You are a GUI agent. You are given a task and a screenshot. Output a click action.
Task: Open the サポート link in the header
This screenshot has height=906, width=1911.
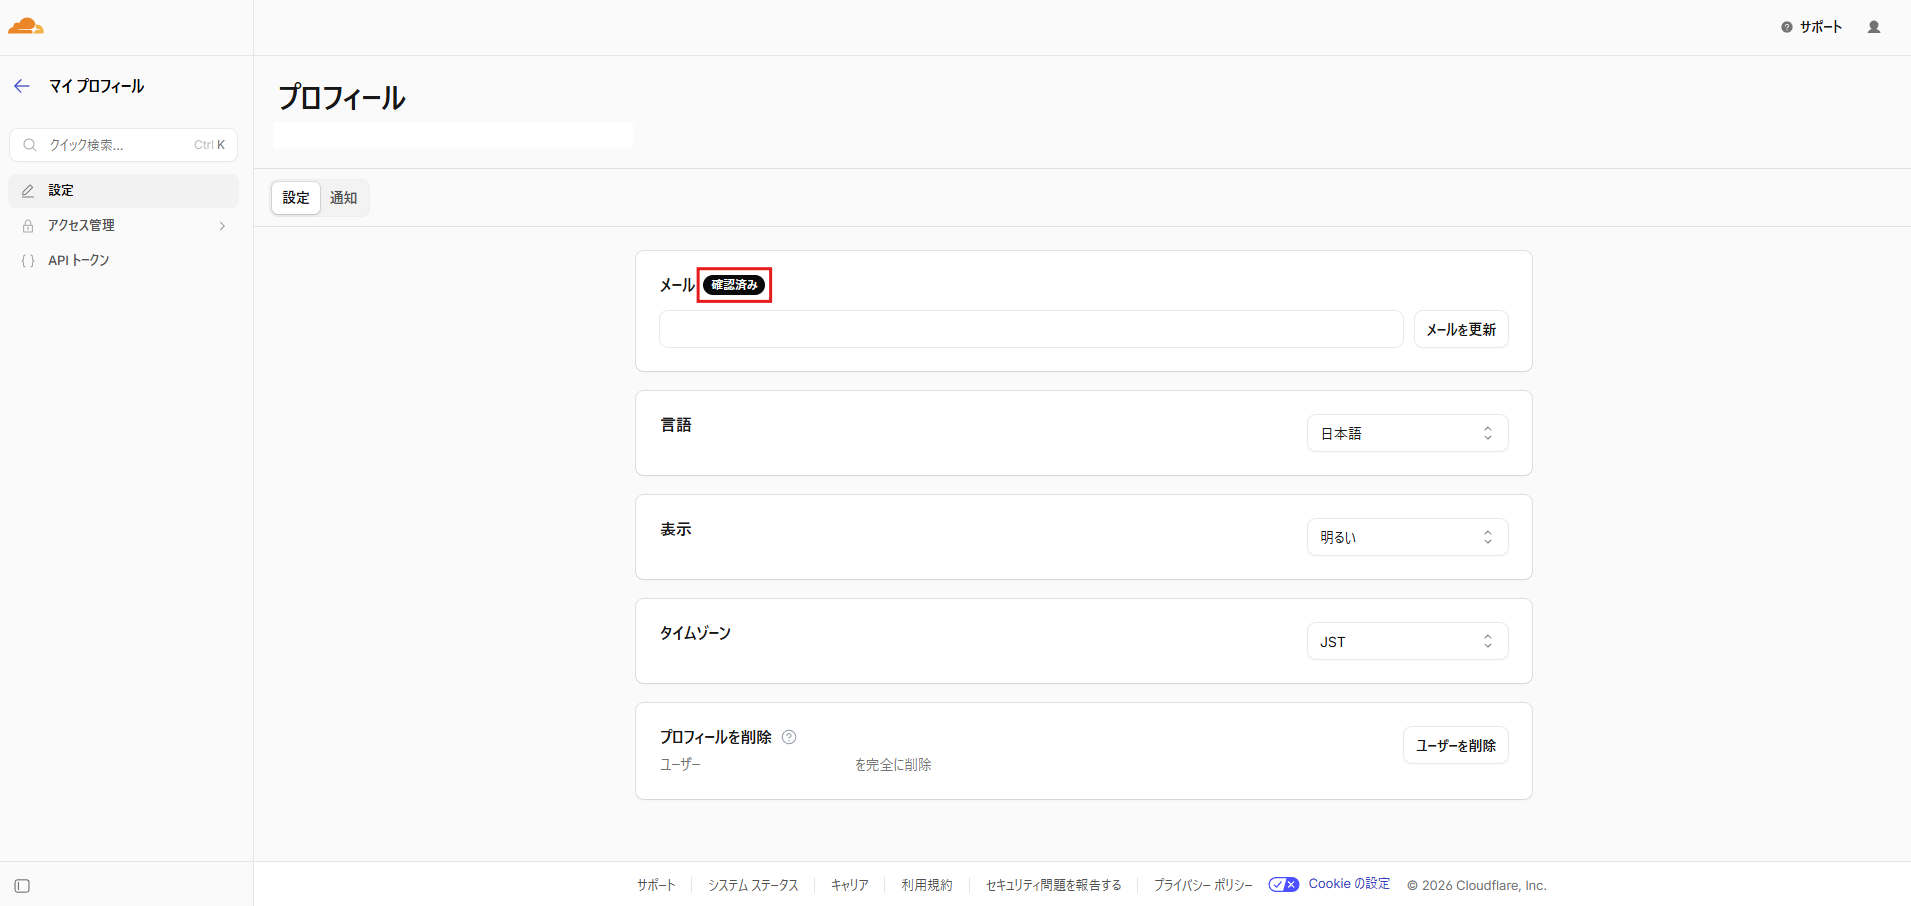pos(1811,27)
